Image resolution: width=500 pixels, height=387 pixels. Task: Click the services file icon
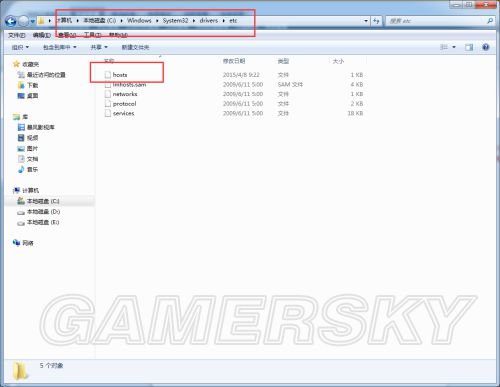tap(108, 113)
